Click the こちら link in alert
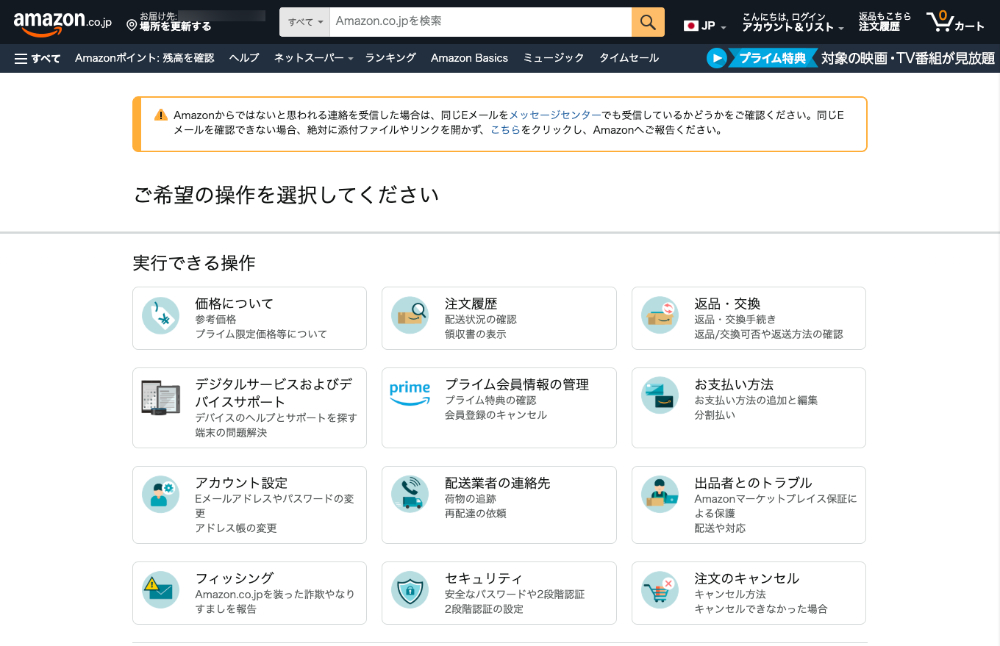The image size is (1000, 646). (505, 130)
